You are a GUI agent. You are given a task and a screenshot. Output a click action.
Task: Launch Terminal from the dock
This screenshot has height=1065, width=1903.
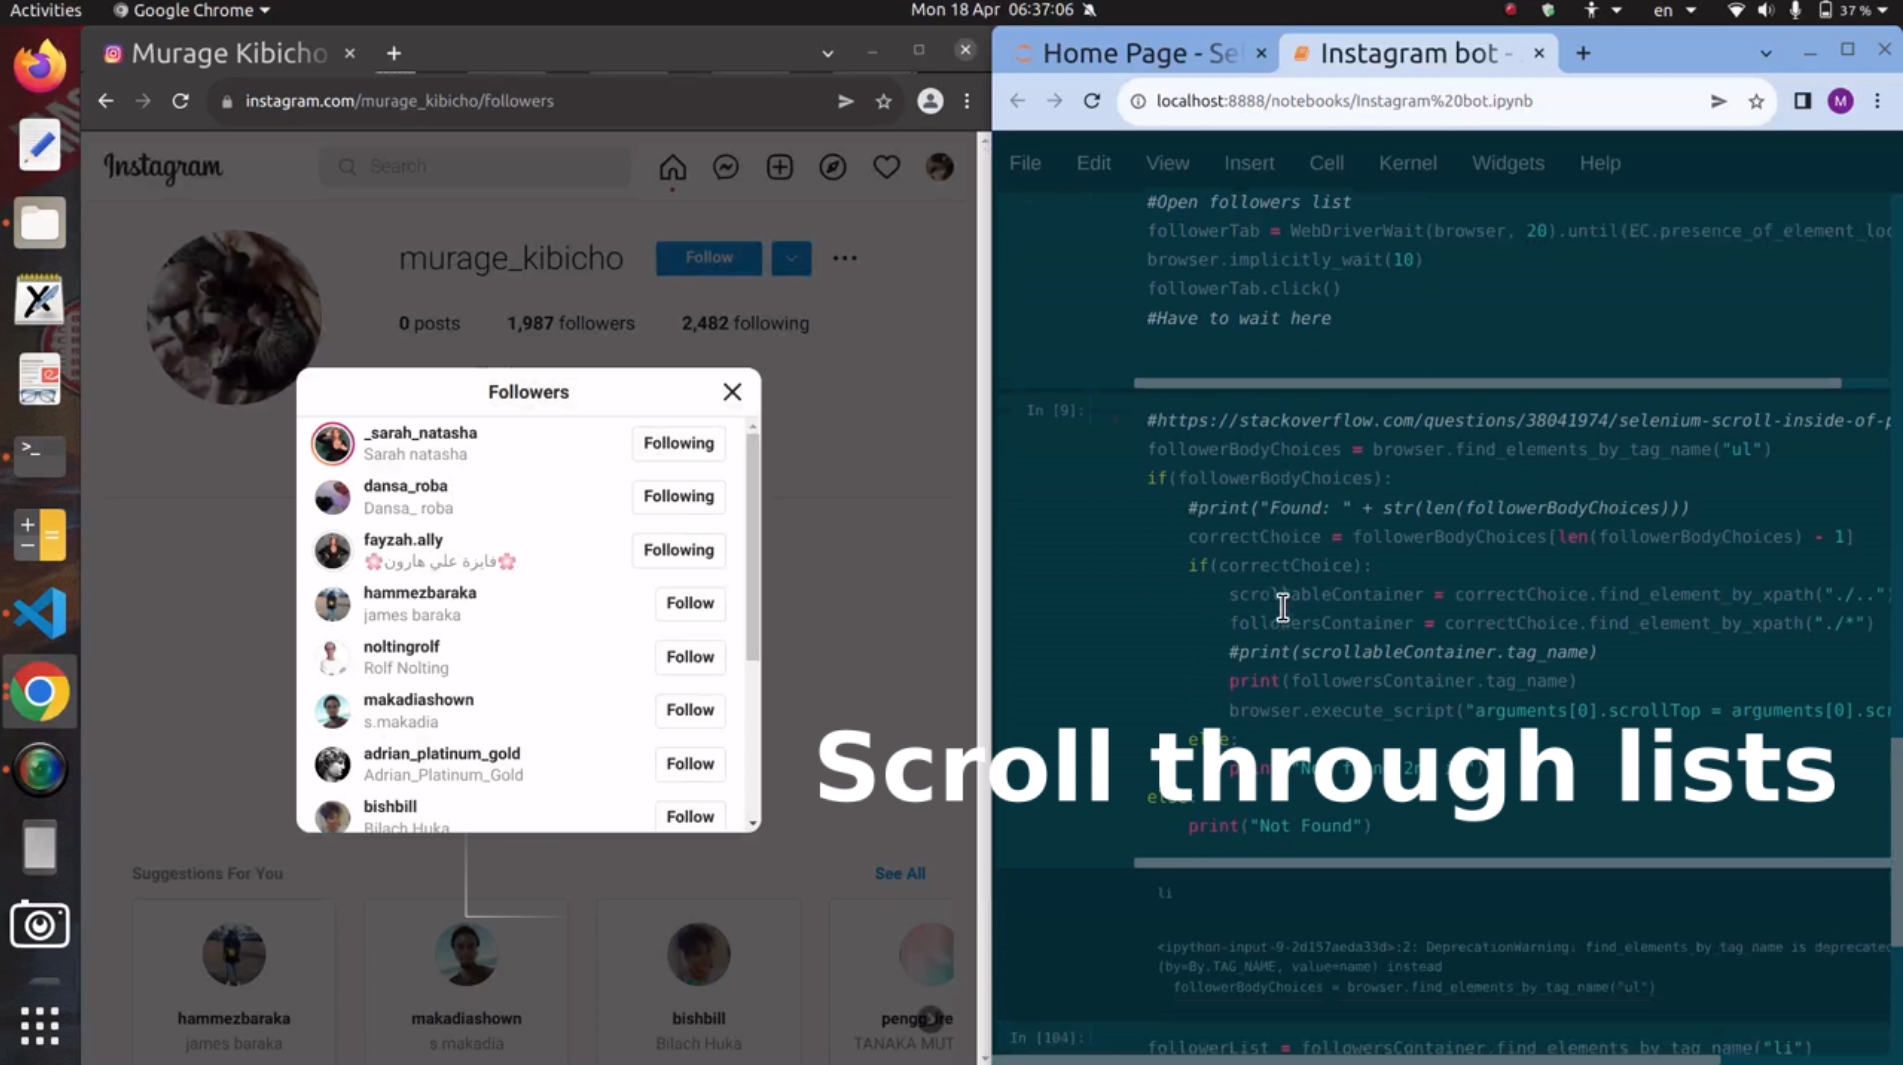click(40, 455)
